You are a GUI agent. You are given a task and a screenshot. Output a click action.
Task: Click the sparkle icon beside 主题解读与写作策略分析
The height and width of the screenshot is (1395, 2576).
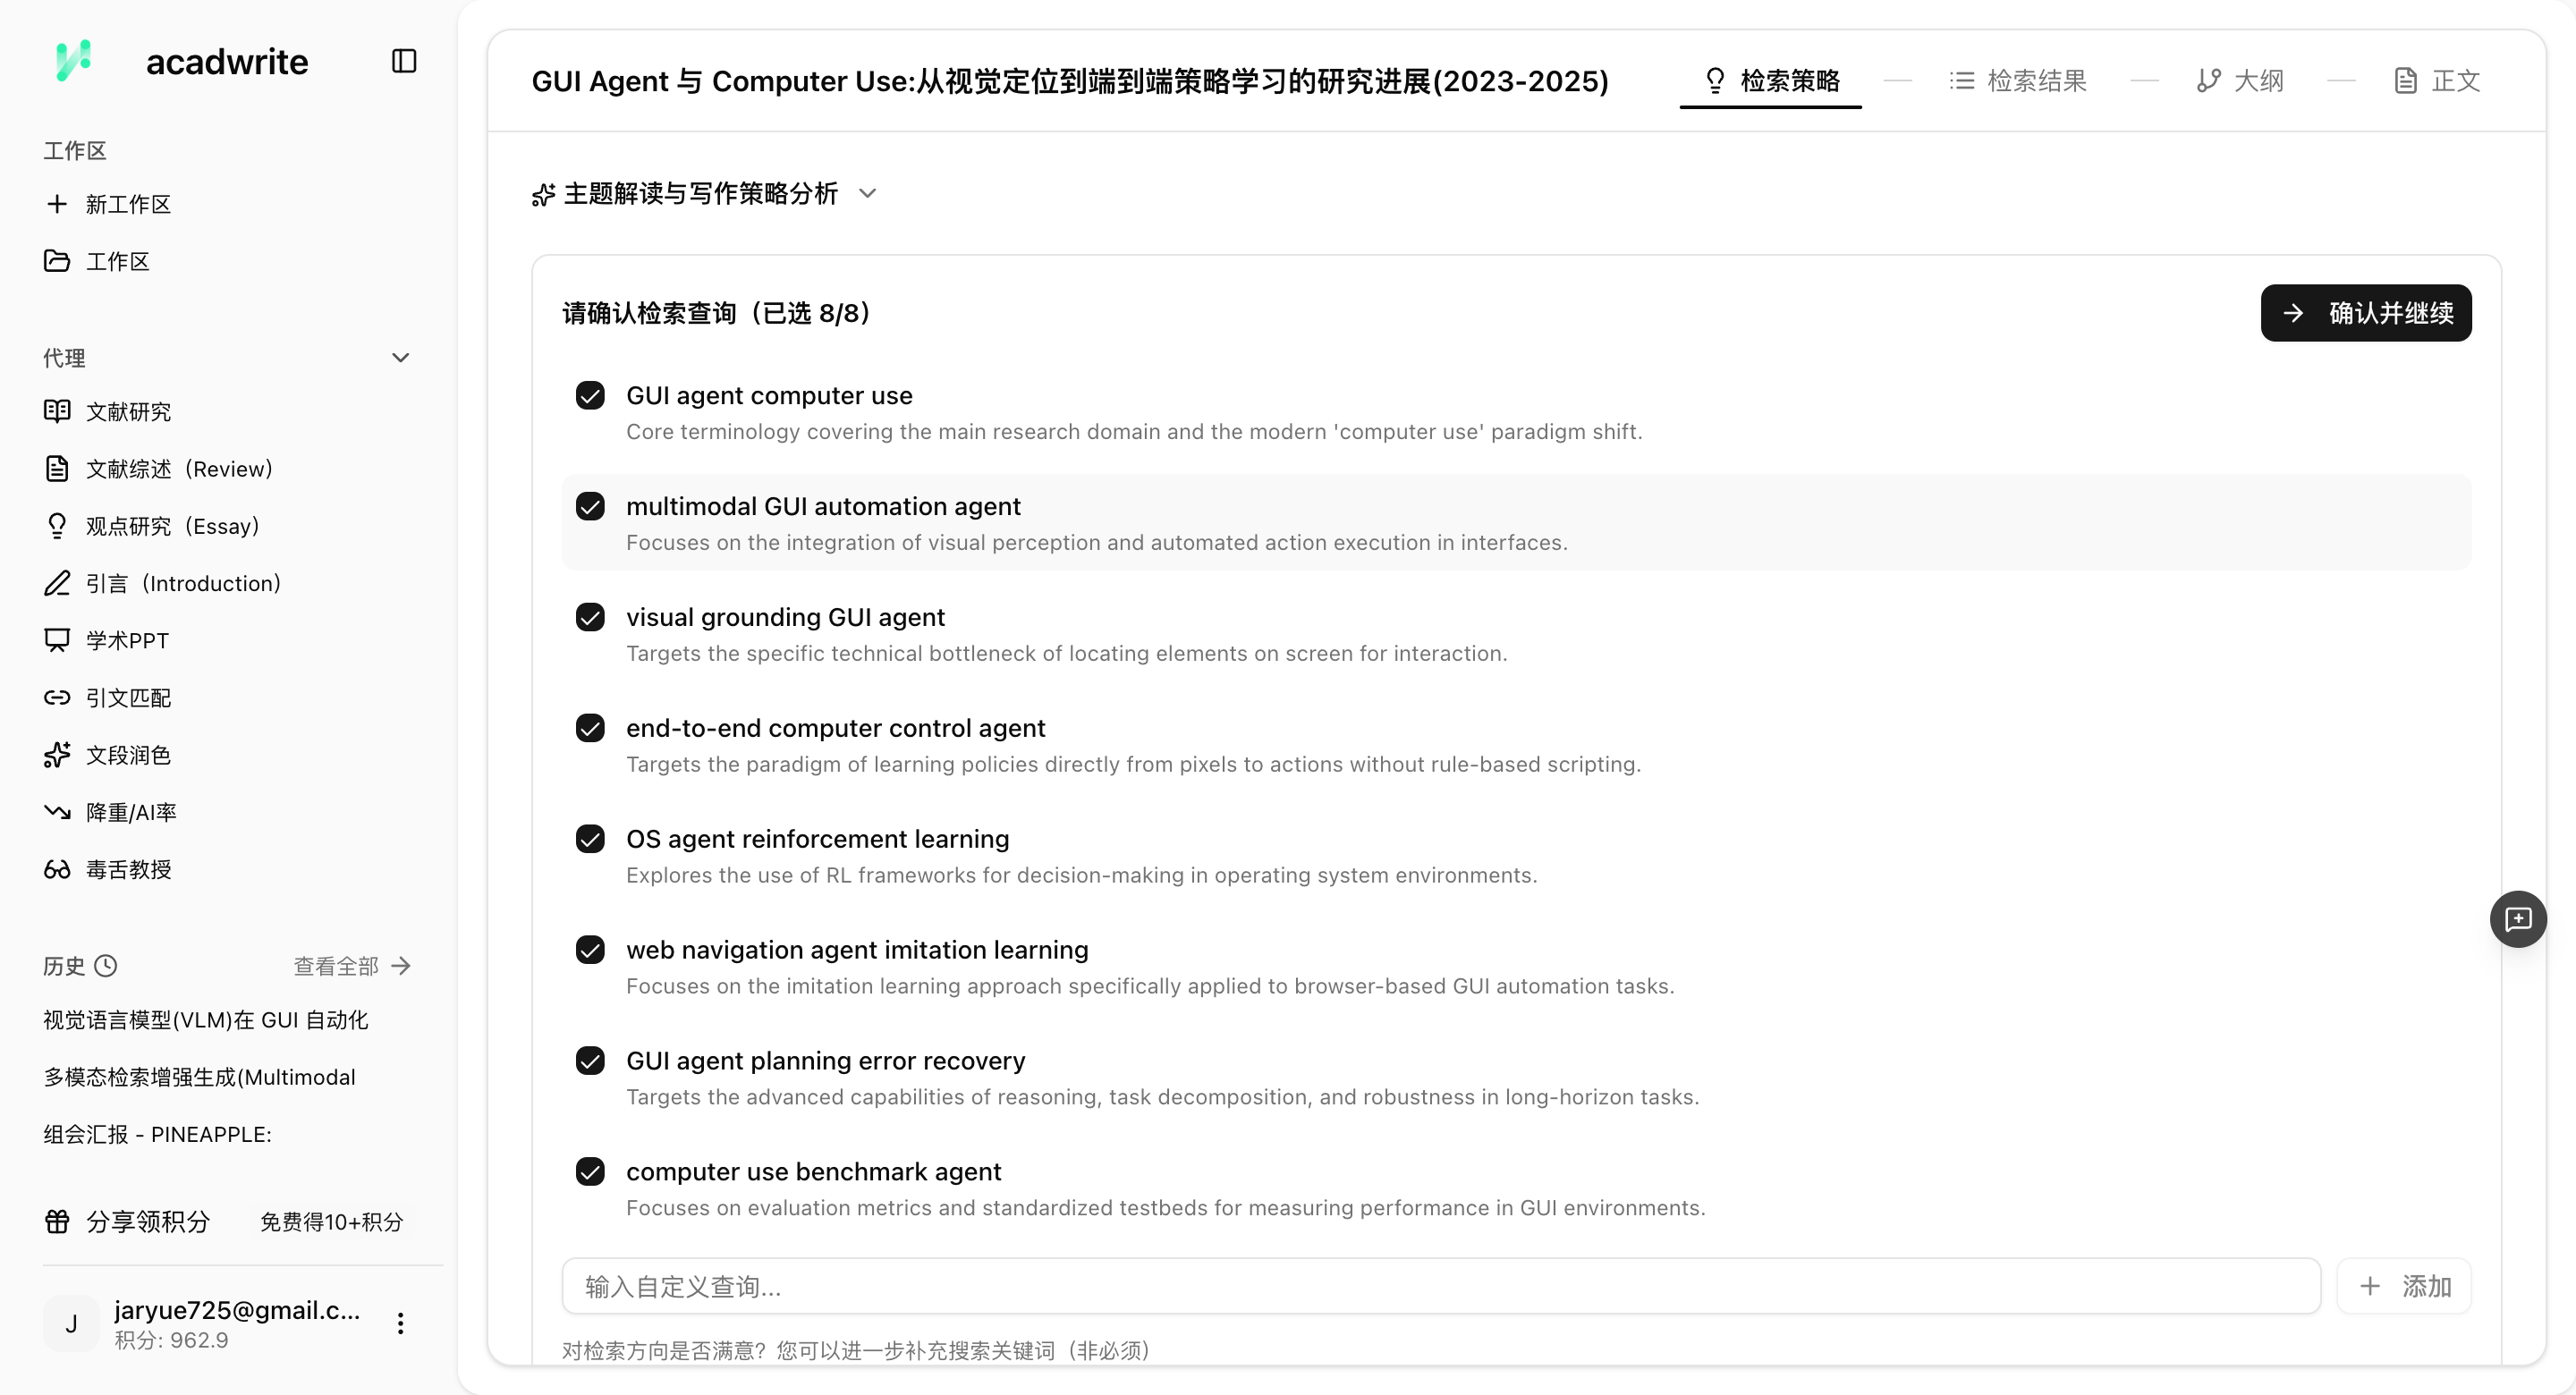tap(543, 194)
